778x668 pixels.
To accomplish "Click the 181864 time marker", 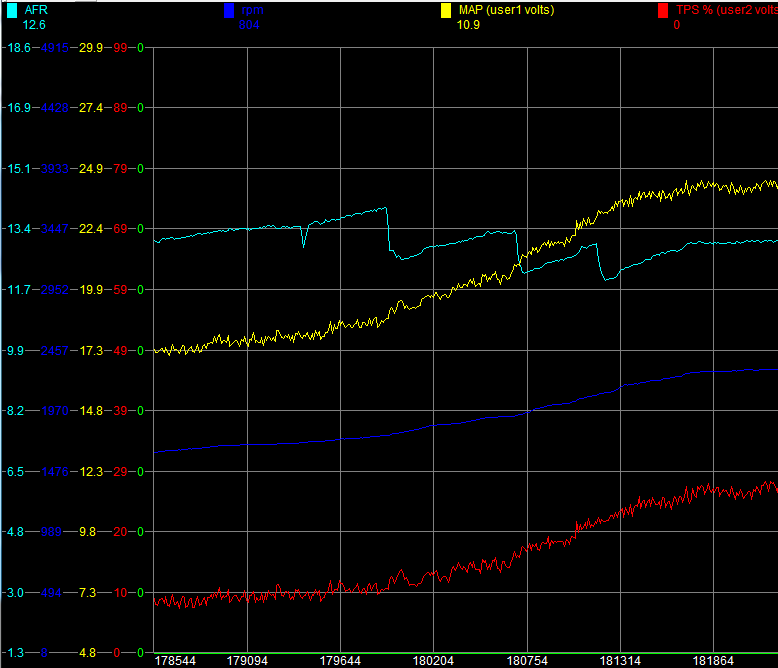I will tap(714, 661).
